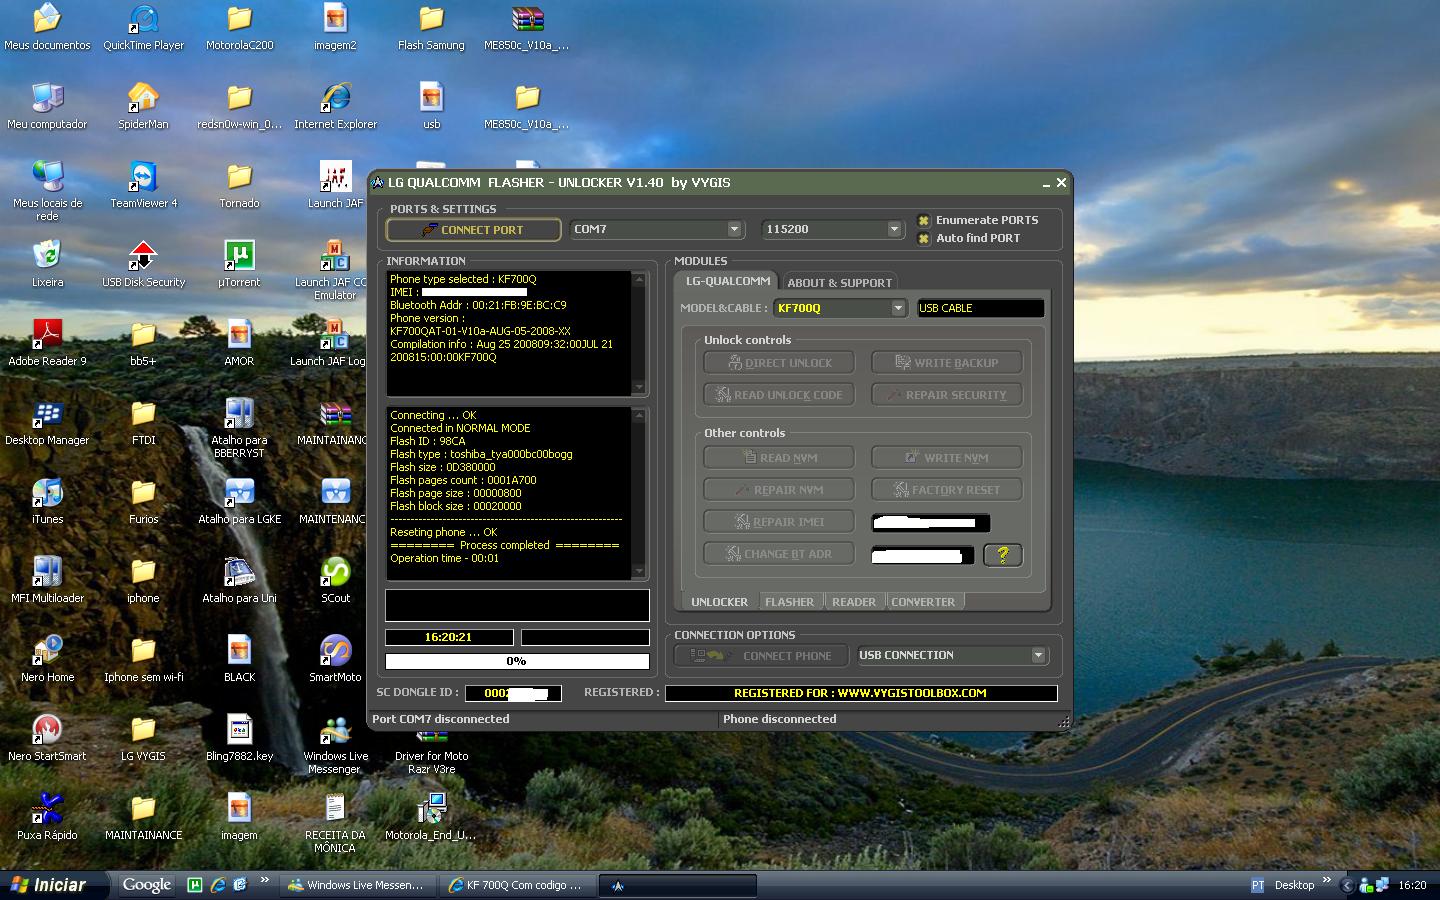Open Flash Samung folder icon
The image size is (1440, 900).
tap(431, 27)
